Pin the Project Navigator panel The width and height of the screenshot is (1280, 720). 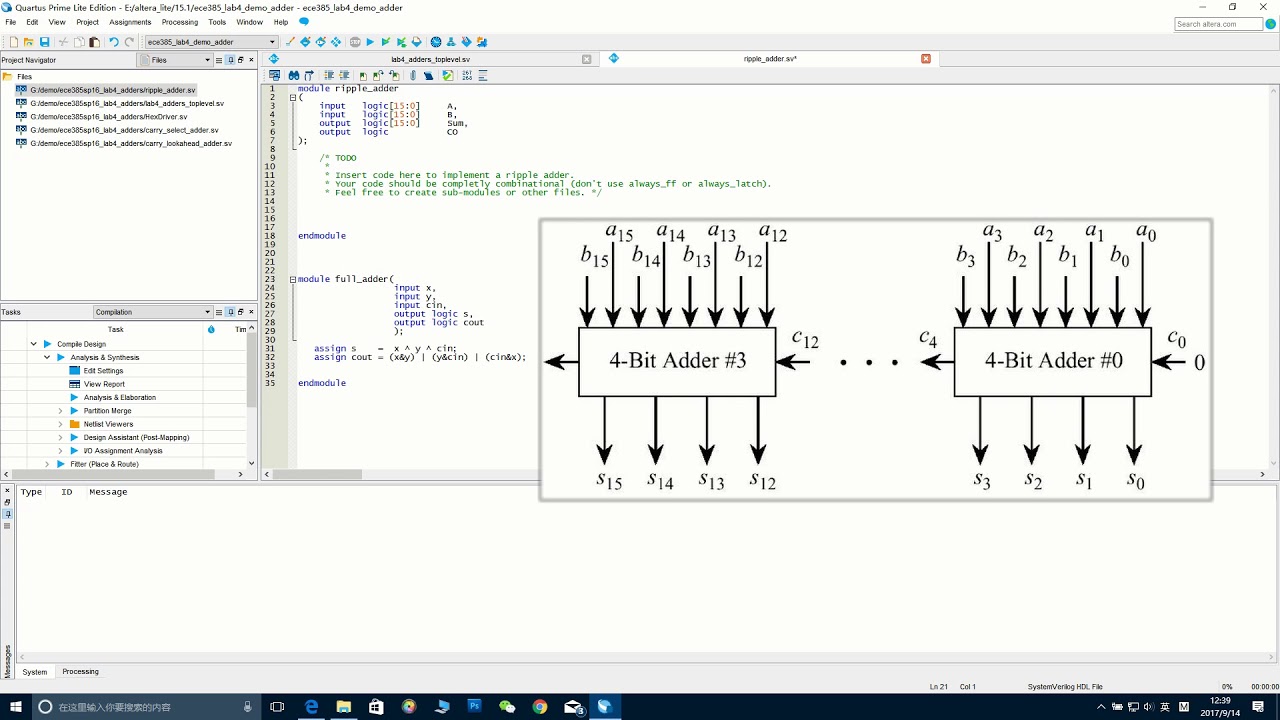[230, 60]
